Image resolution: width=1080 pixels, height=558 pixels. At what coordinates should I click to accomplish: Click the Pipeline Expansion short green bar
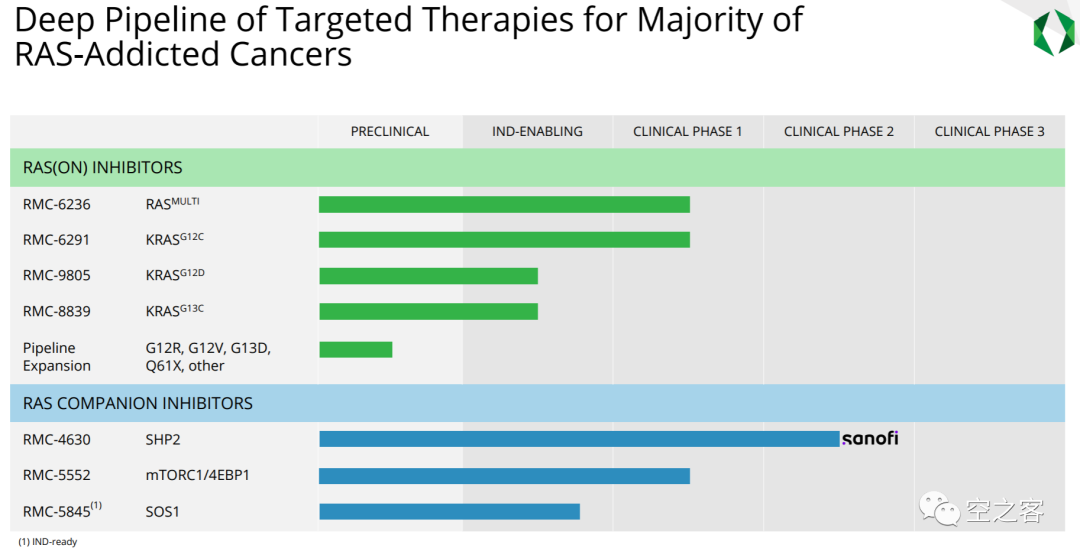pos(356,349)
